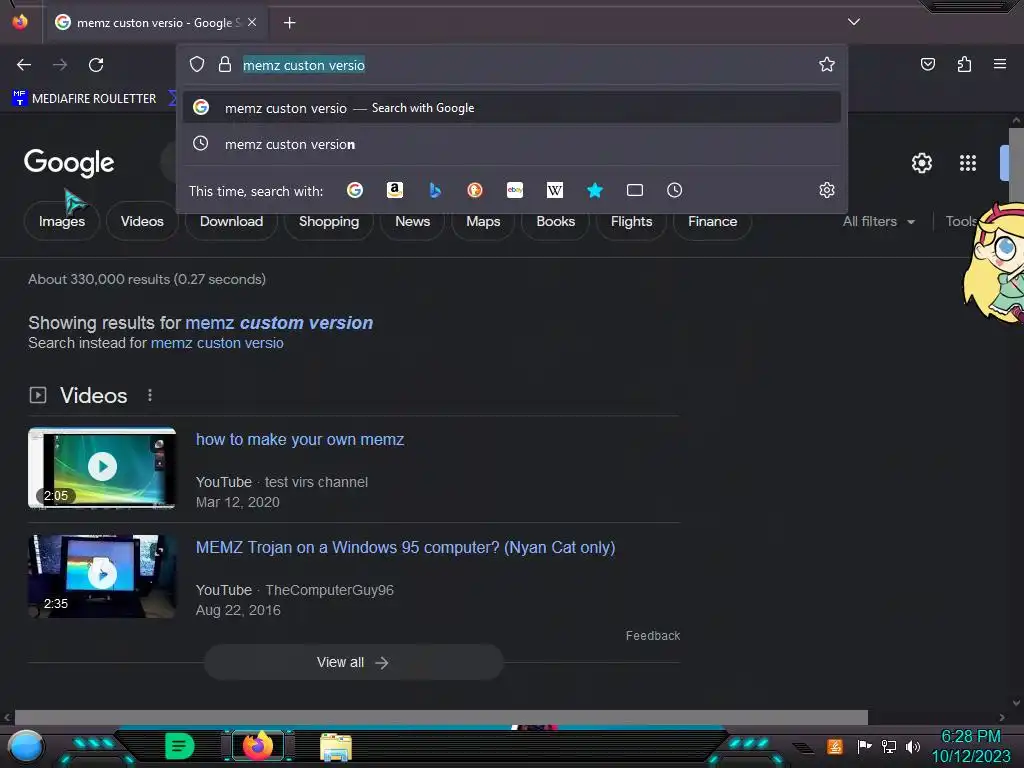Open the Start orb on the taskbar

tap(25, 746)
